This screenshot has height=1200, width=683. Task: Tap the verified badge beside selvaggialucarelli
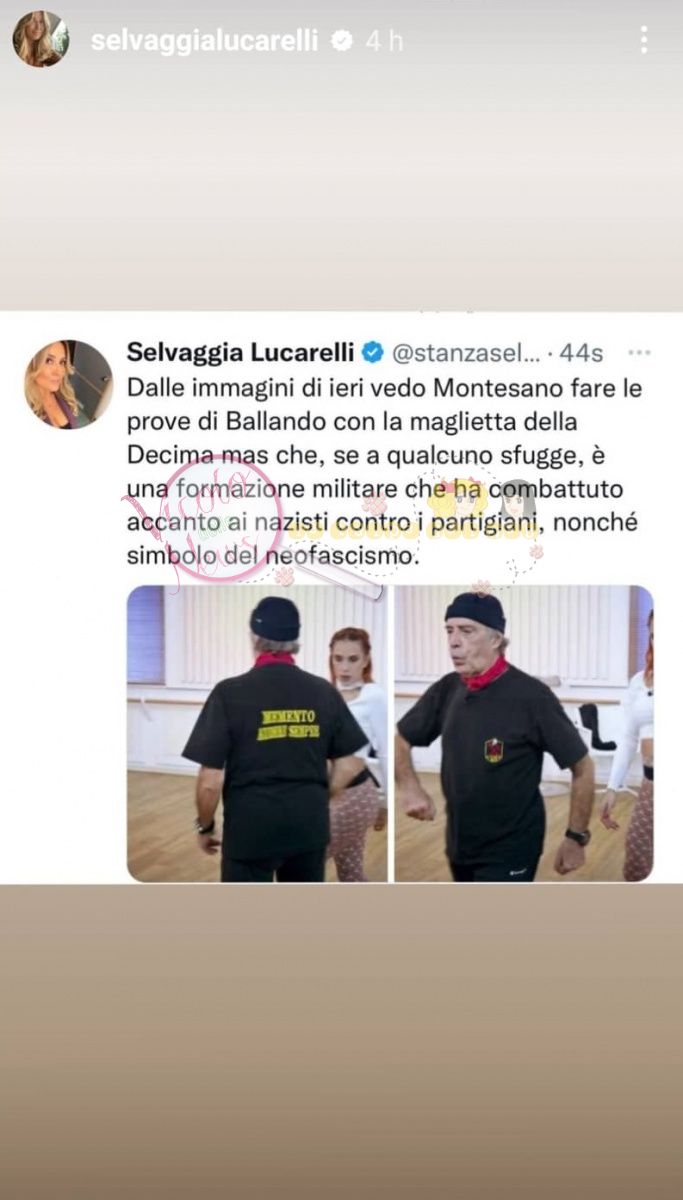[x=341, y=41]
